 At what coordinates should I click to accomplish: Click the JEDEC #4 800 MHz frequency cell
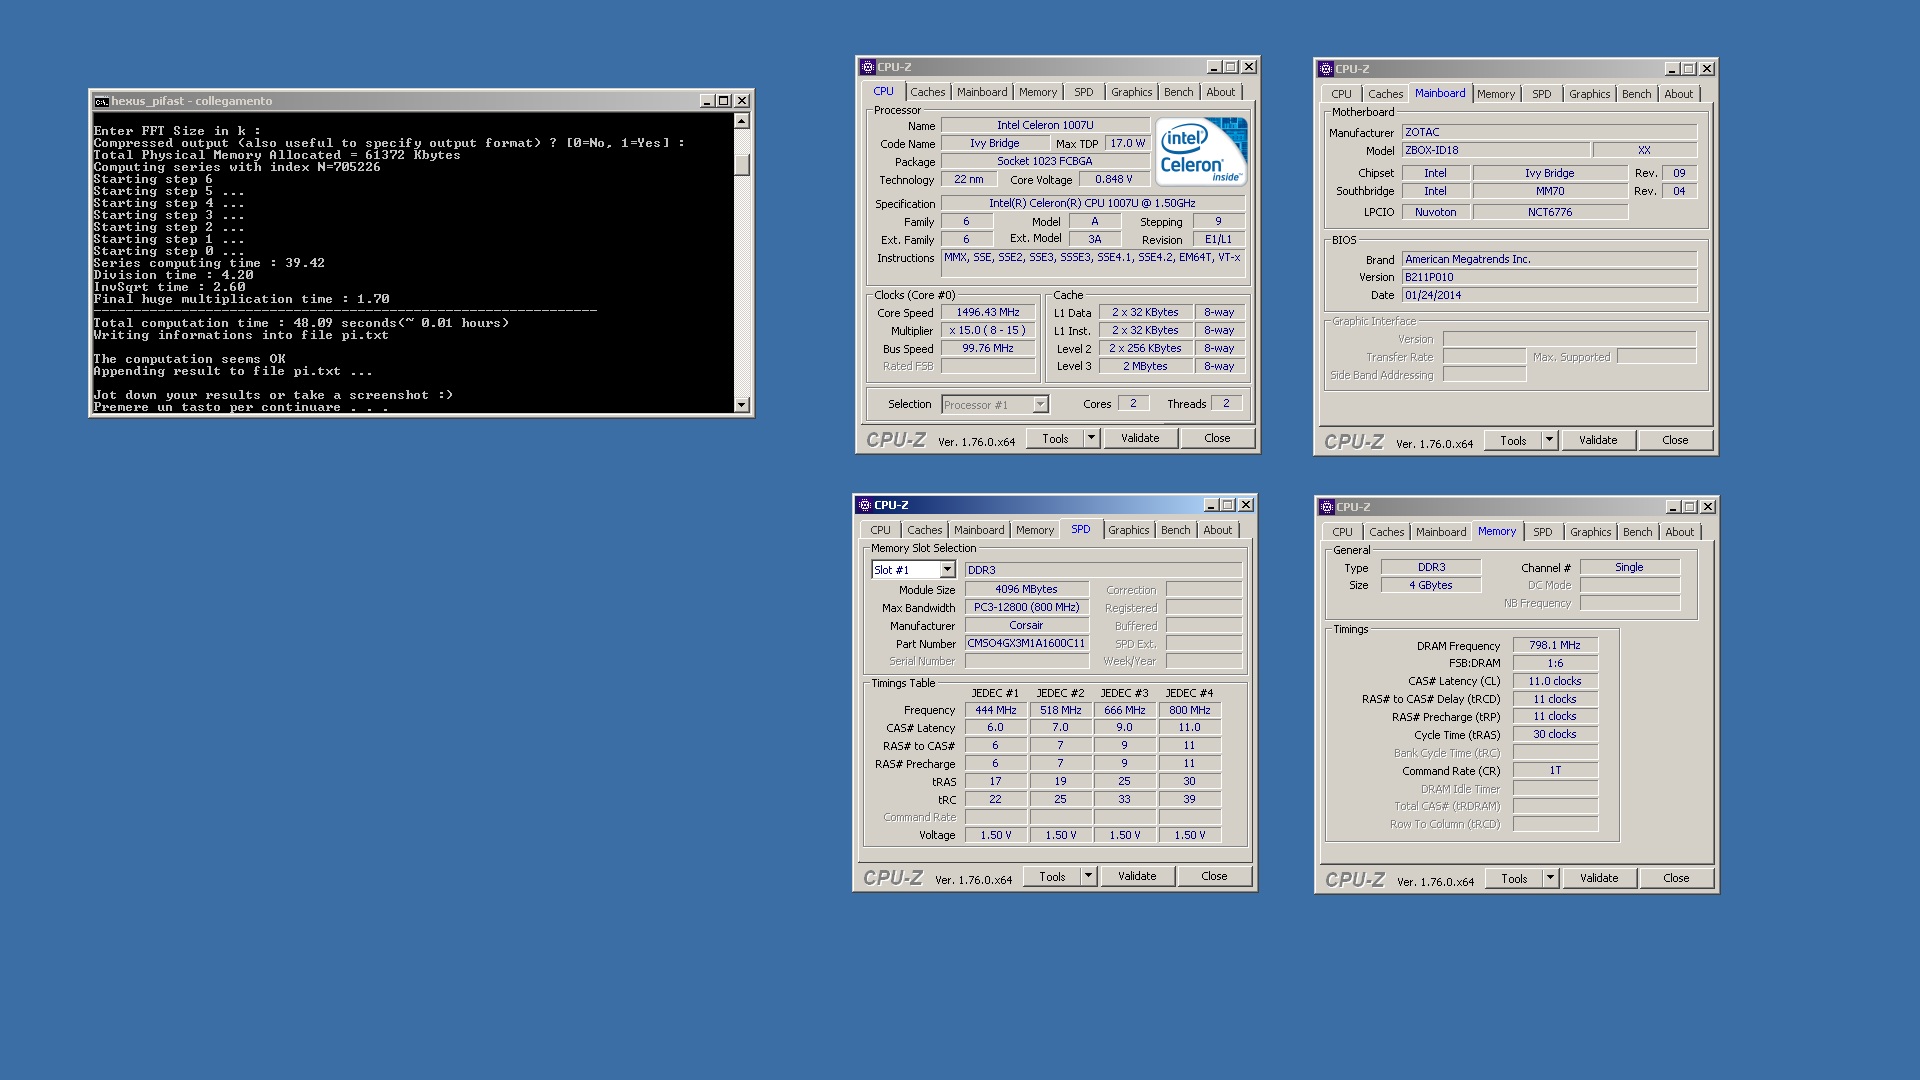point(1189,710)
